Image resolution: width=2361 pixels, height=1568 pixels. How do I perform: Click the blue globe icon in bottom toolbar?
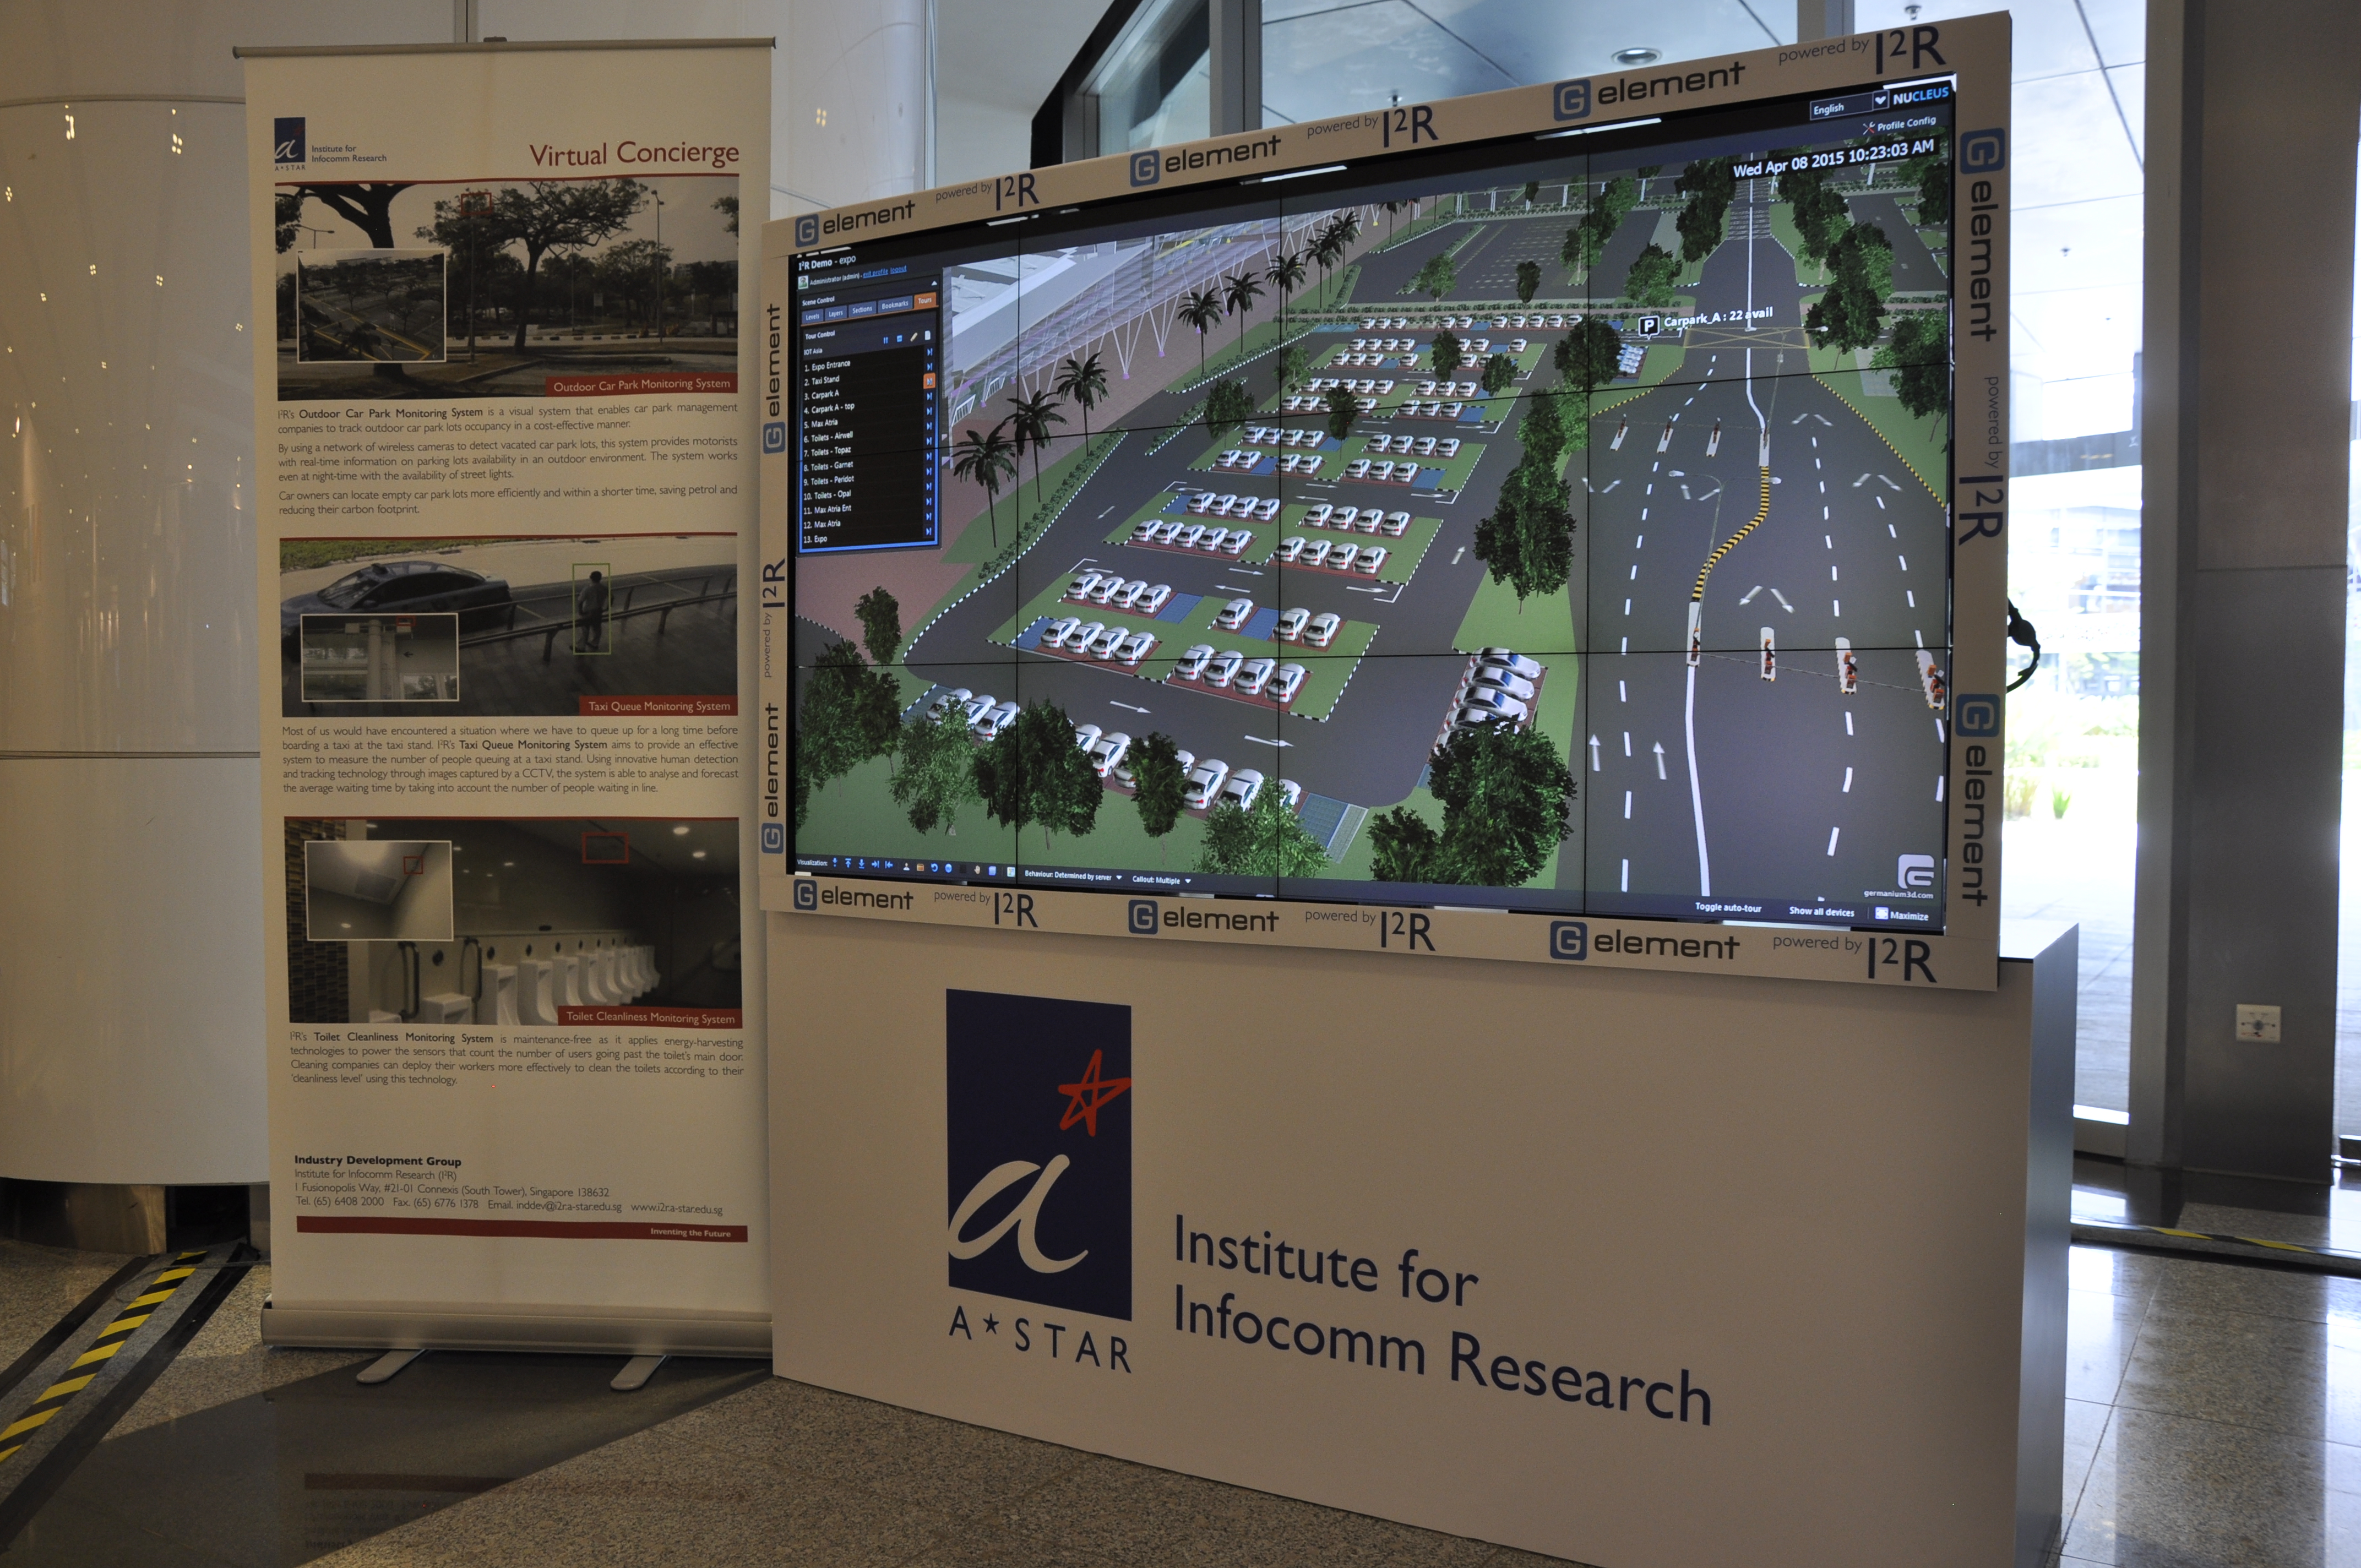[949, 869]
